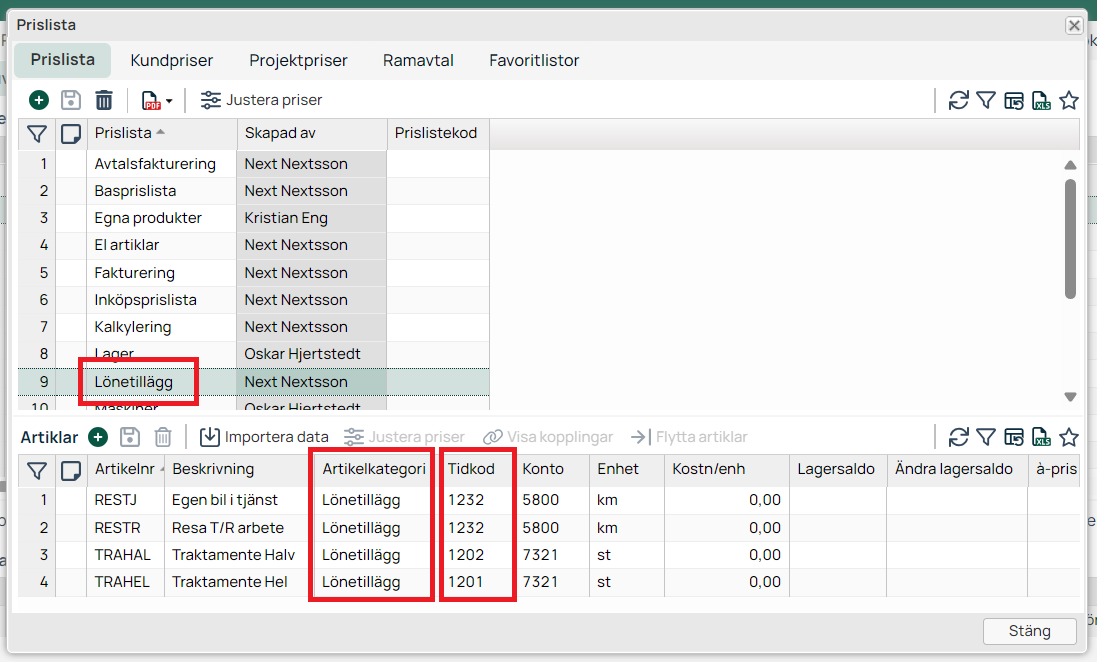This screenshot has width=1097, height=662.
Task: Export the Artiklar table to Excel
Action: (1042, 437)
